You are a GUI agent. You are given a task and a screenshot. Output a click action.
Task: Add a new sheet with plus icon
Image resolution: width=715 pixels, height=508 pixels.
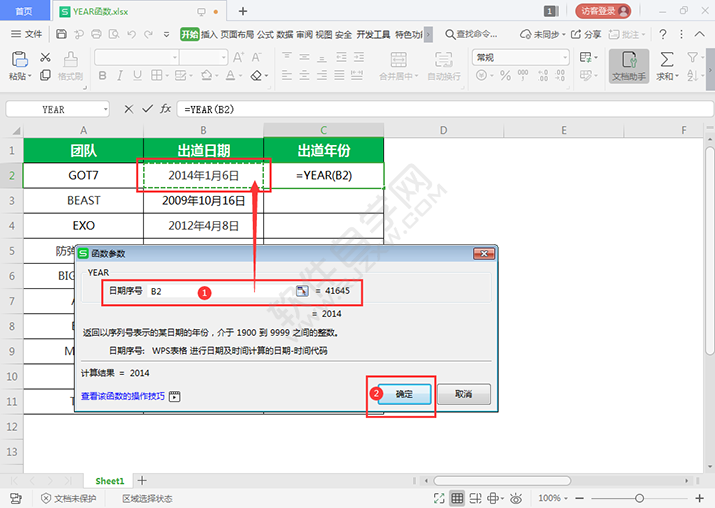[142, 481]
